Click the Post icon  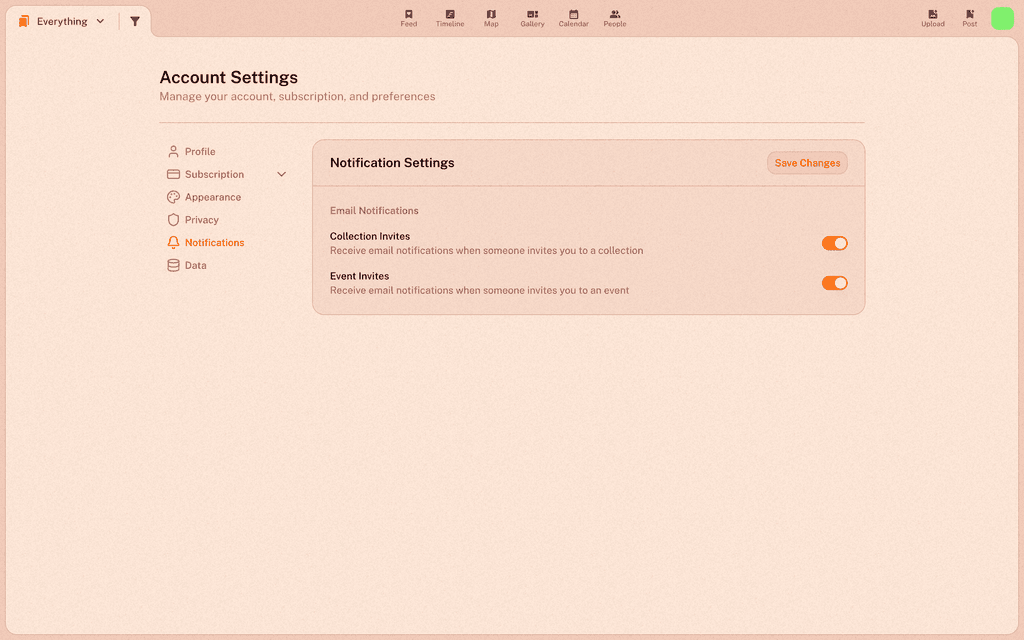click(970, 14)
